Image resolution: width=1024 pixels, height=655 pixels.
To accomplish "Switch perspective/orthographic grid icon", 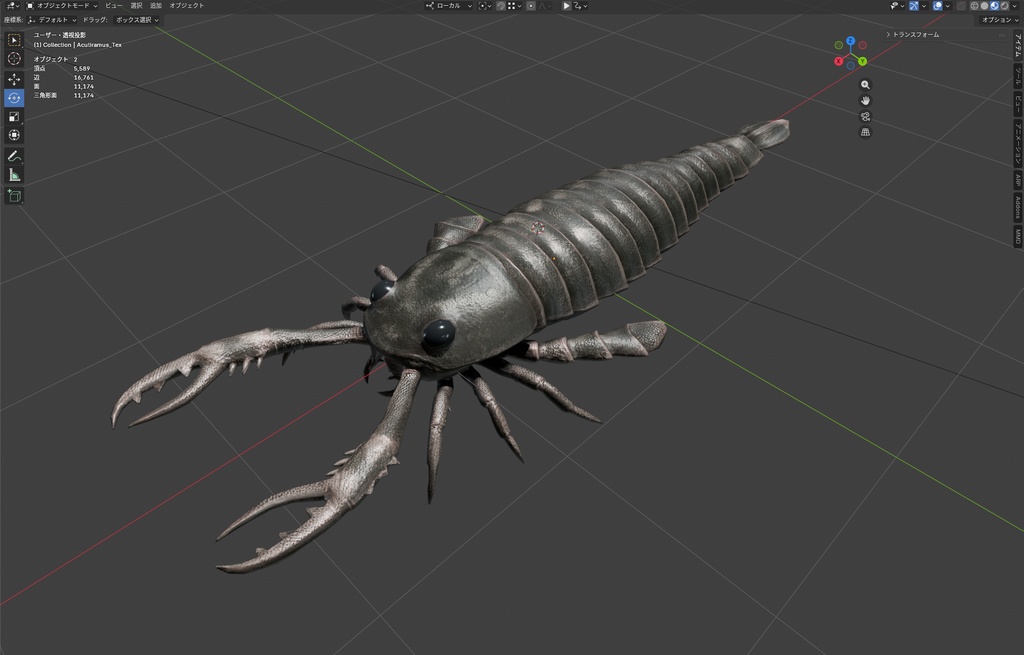I will tap(865, 132).
